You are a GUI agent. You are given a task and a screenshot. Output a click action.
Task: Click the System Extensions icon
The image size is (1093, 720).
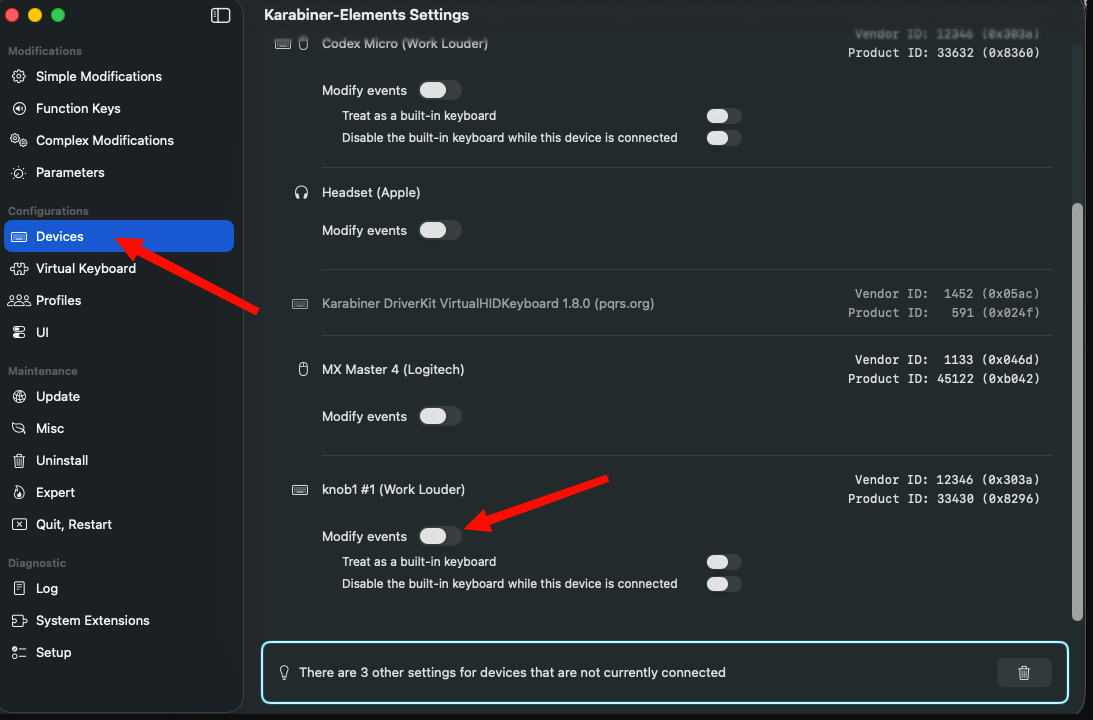[19, 620]
